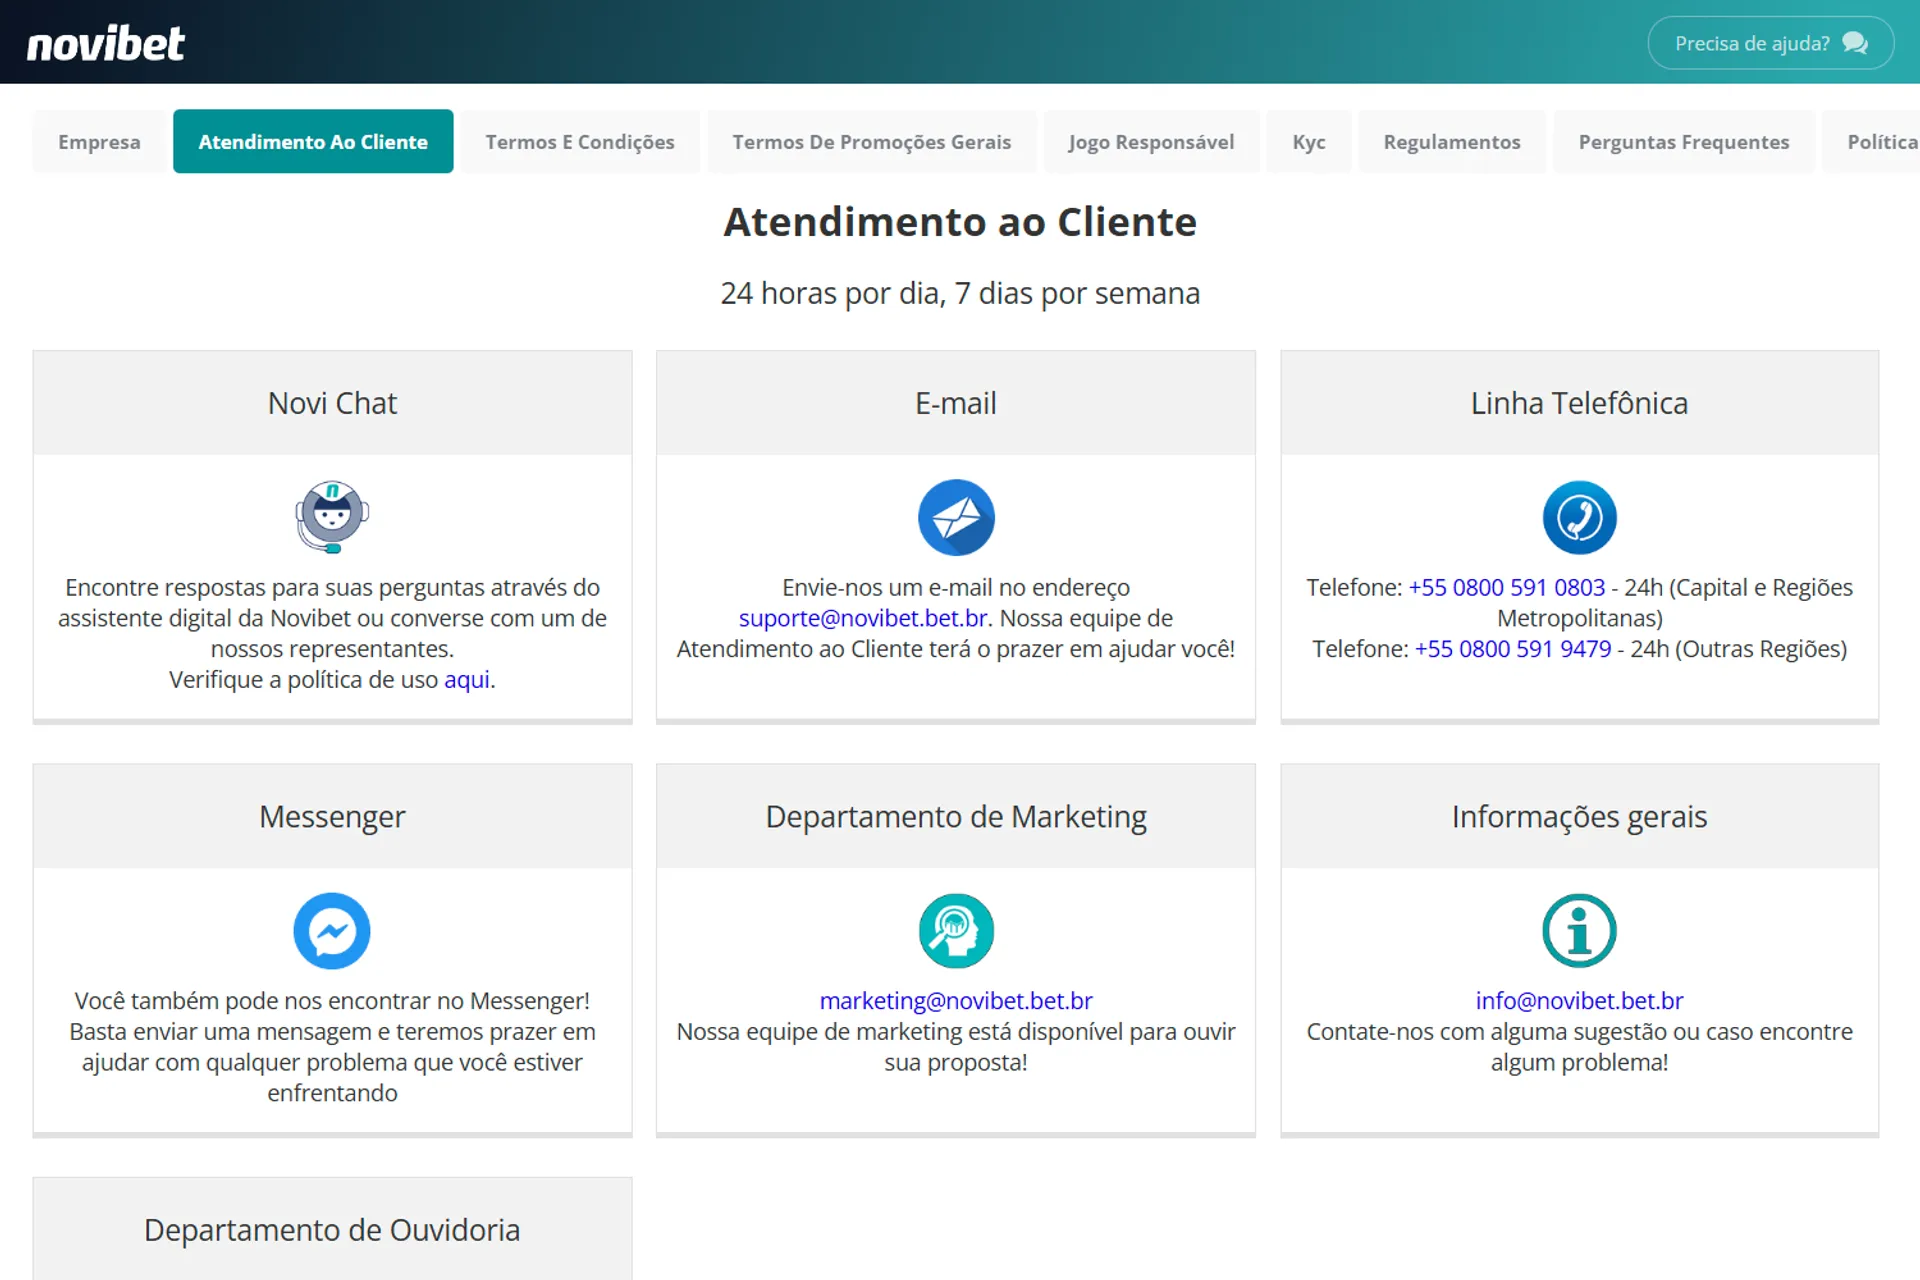
Task: Click the 'Messenger' card heading
Action: coord(332,817)
